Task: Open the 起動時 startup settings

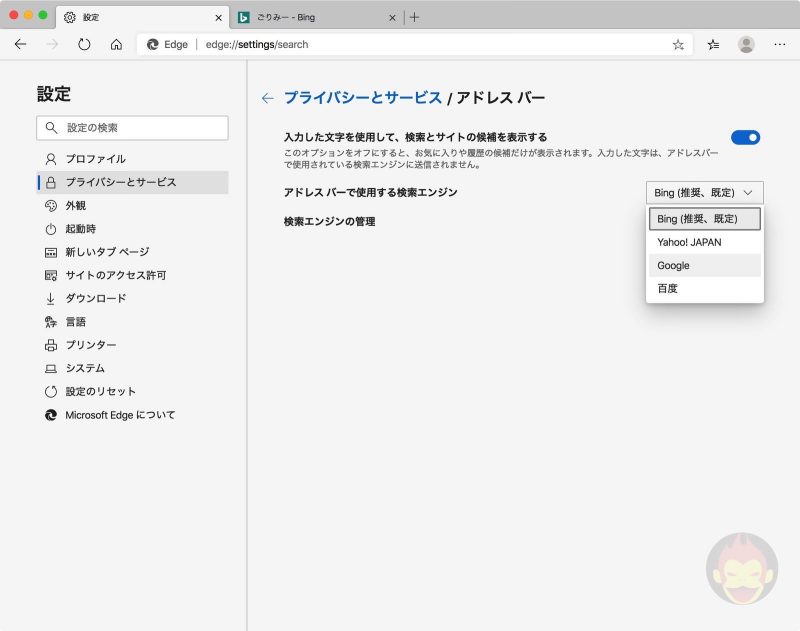Action: (x=88, y=227)
